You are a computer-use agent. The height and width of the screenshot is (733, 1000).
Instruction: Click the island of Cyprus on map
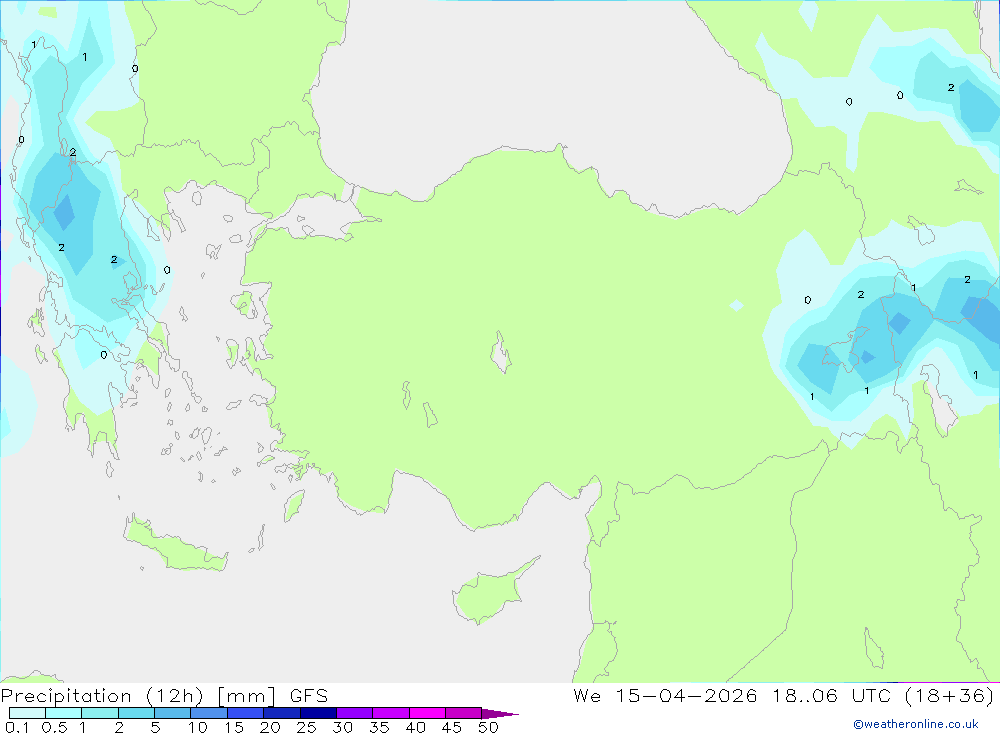488,595
